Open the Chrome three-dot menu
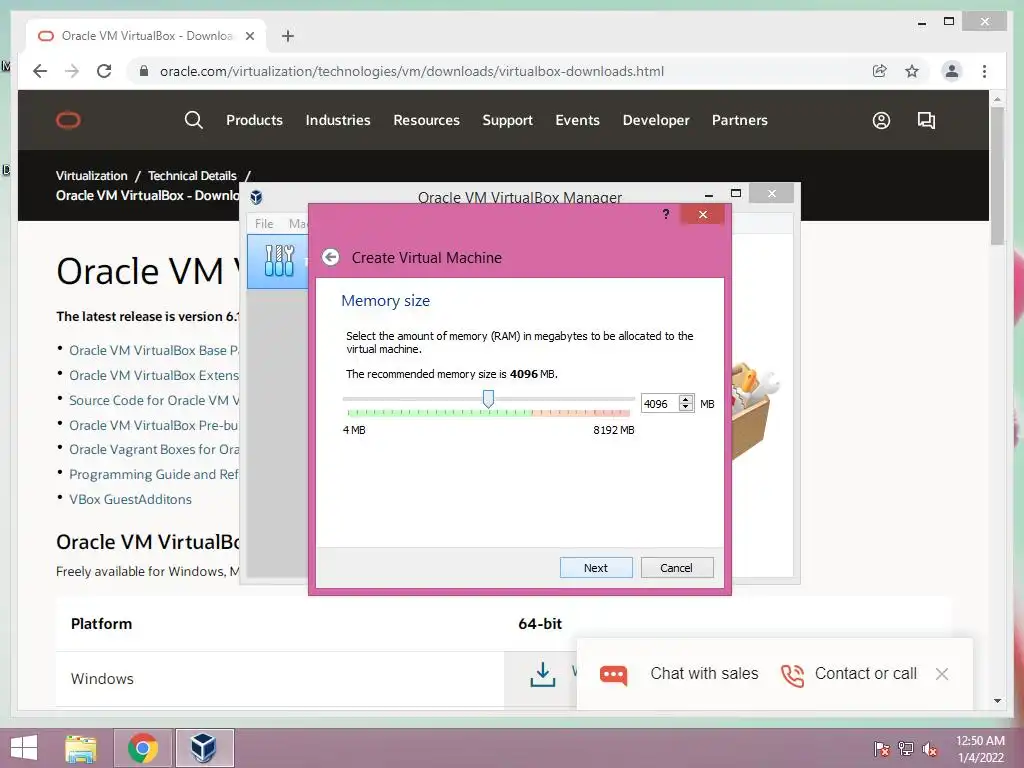Image resolution: width=1024 pixels, height=768 pixels. 984,71
